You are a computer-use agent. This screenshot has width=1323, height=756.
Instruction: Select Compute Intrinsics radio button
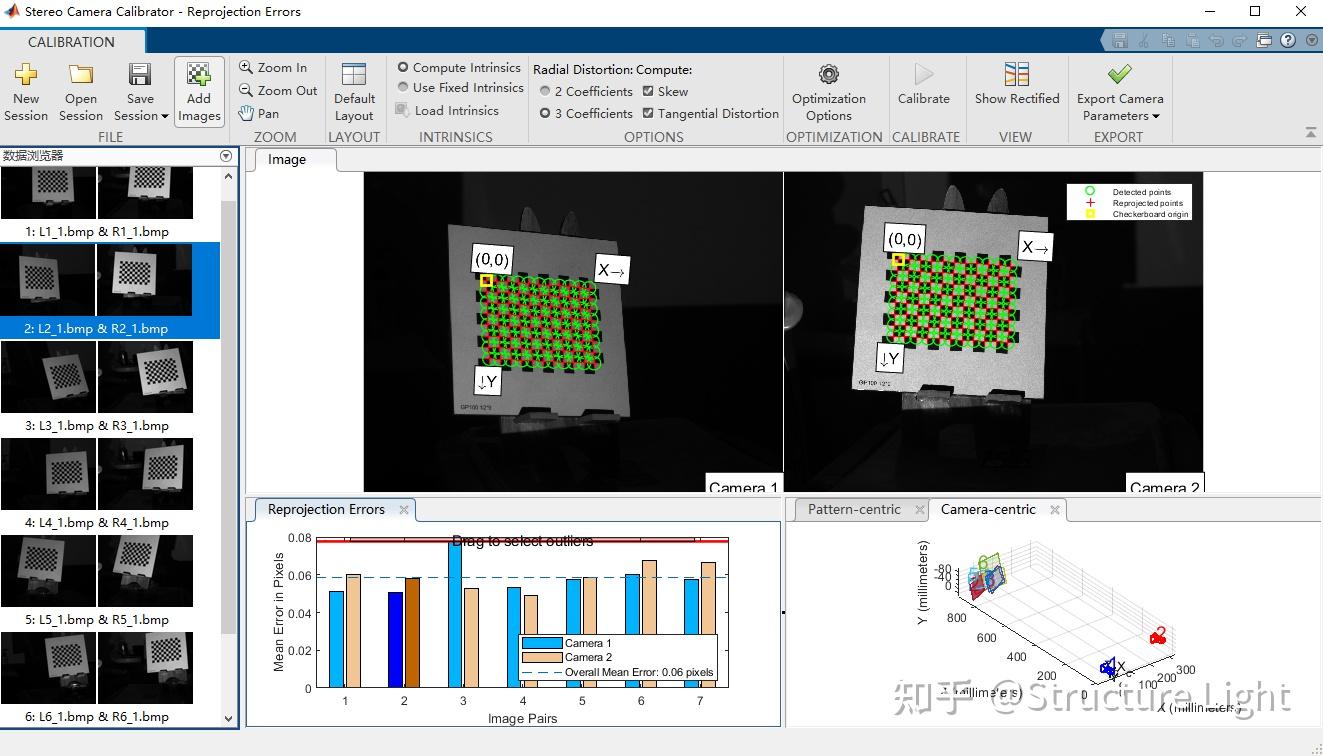pyautogui.click(x=403, y=67)
